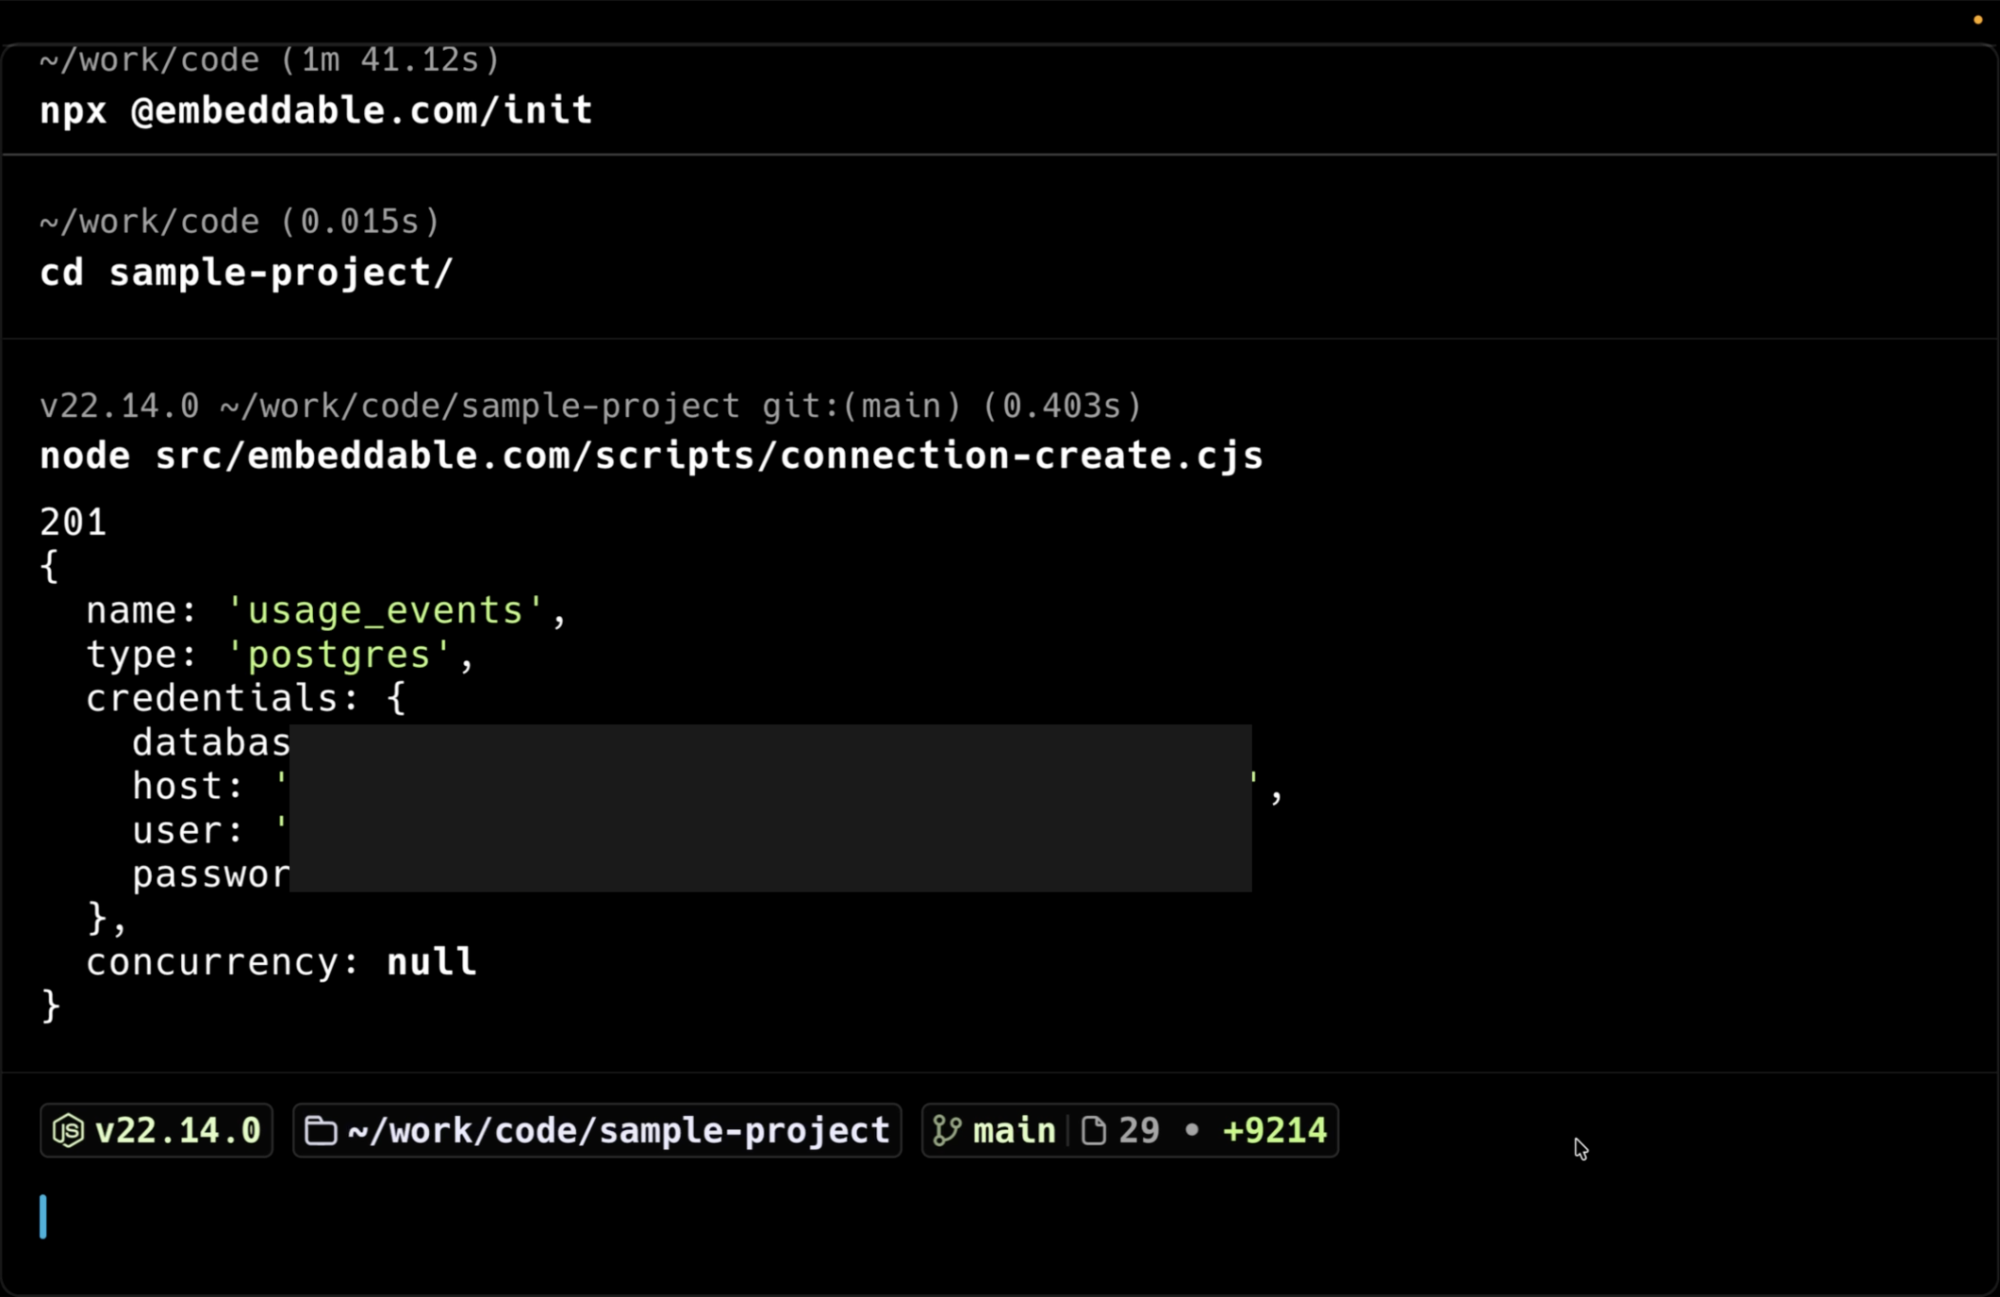Open the main branch selector
The width and height of the screenshot is (2000, 1297).
click(1013, 1131)
